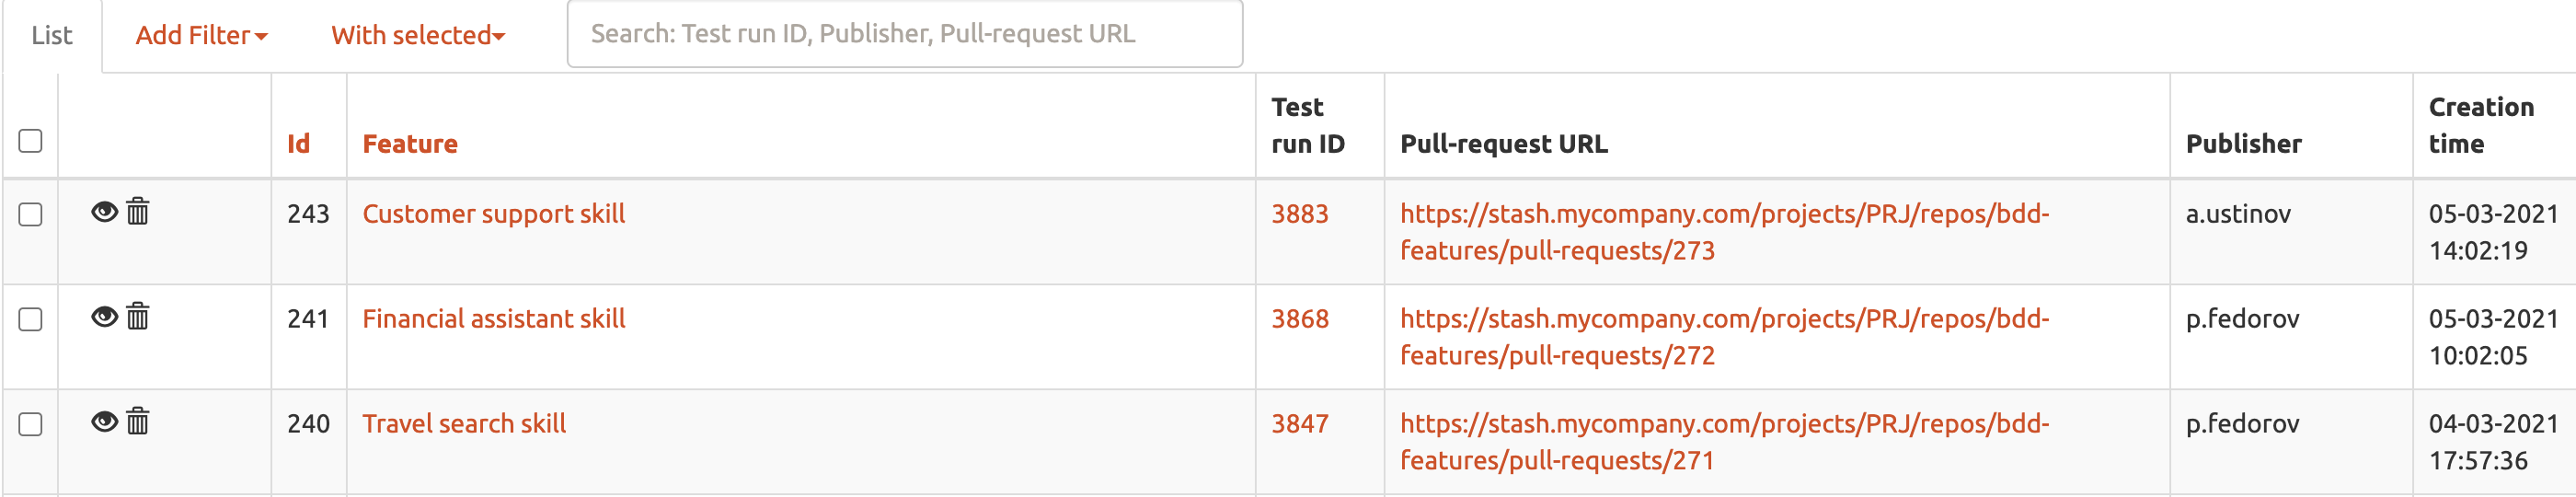Open test run 3868
The width and height of the screenshot is (2576, 497).
[1300, 319]
